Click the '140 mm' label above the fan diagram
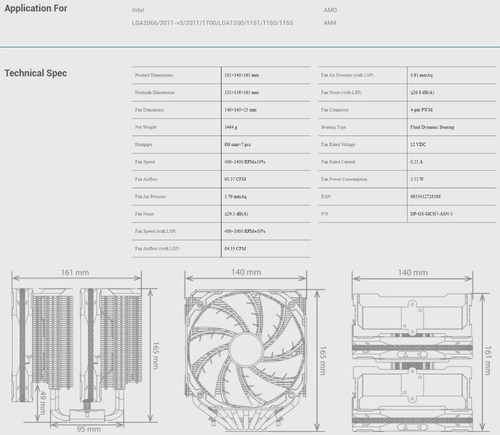500x435 pixels. pyautogui.click(x=246, y=272)
